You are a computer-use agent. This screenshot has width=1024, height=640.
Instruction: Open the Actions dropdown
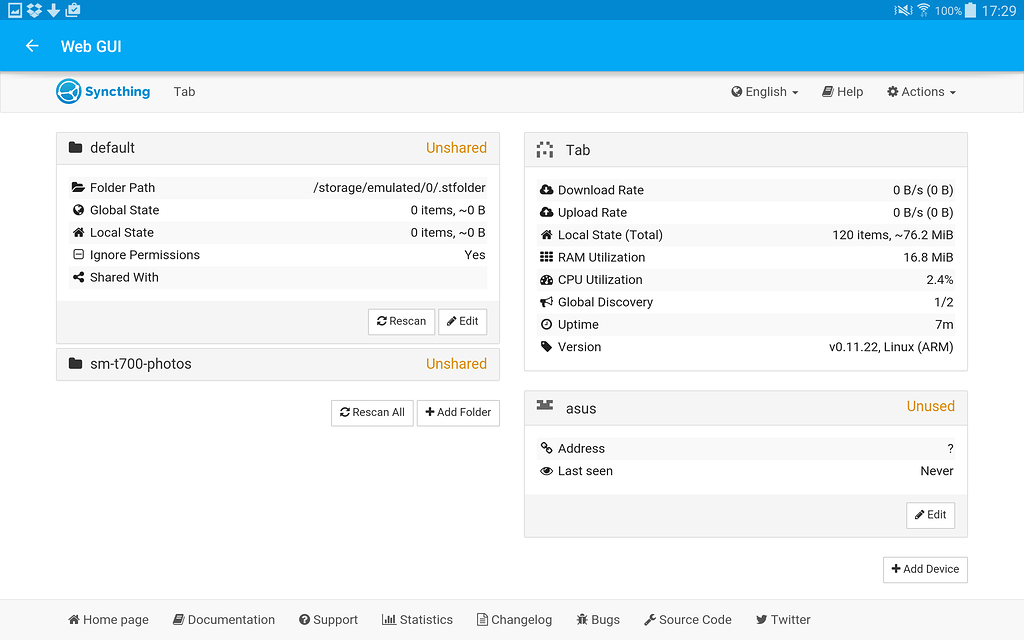coord(920,91)
